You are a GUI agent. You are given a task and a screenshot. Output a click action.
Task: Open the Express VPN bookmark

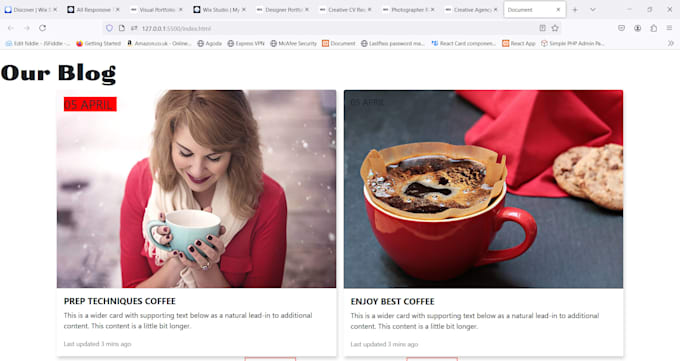(246, 43)
